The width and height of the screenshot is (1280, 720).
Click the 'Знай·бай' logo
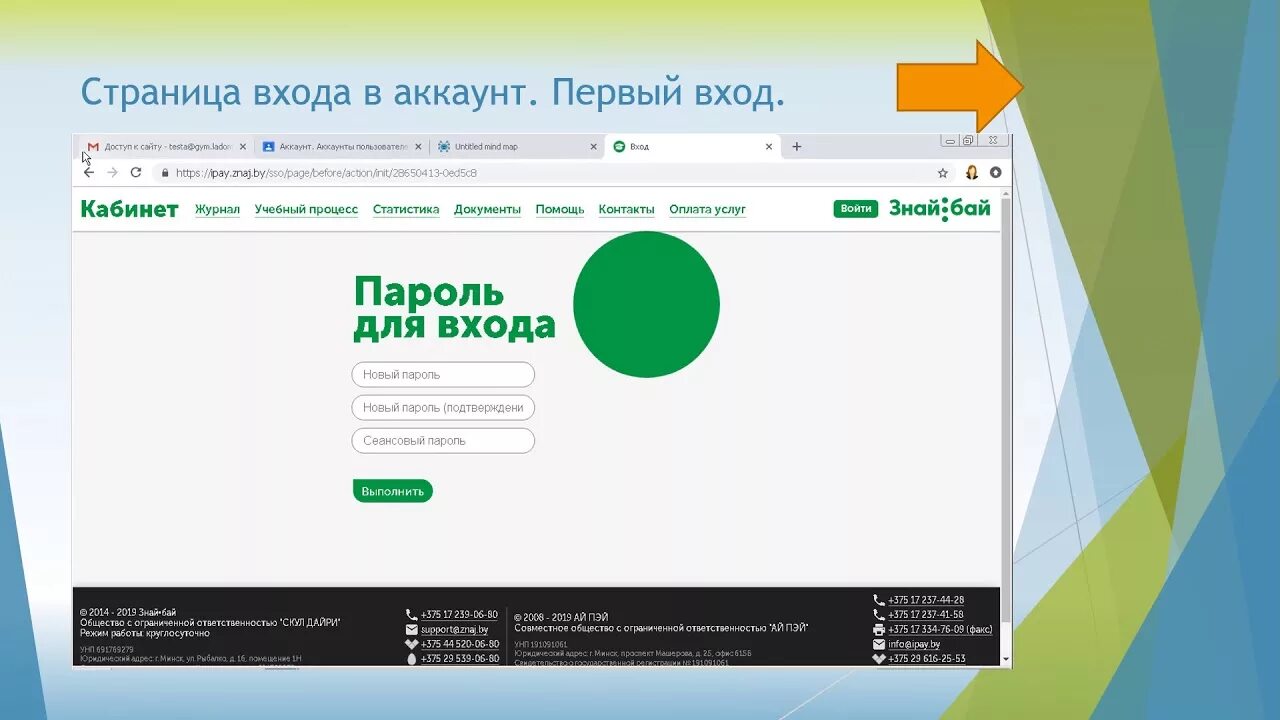pyautogui.click(x=940, y=208)
